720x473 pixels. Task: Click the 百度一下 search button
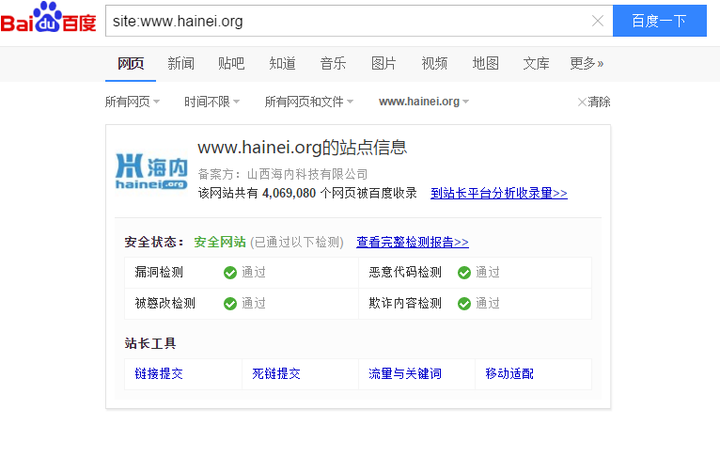coord(659,21)
